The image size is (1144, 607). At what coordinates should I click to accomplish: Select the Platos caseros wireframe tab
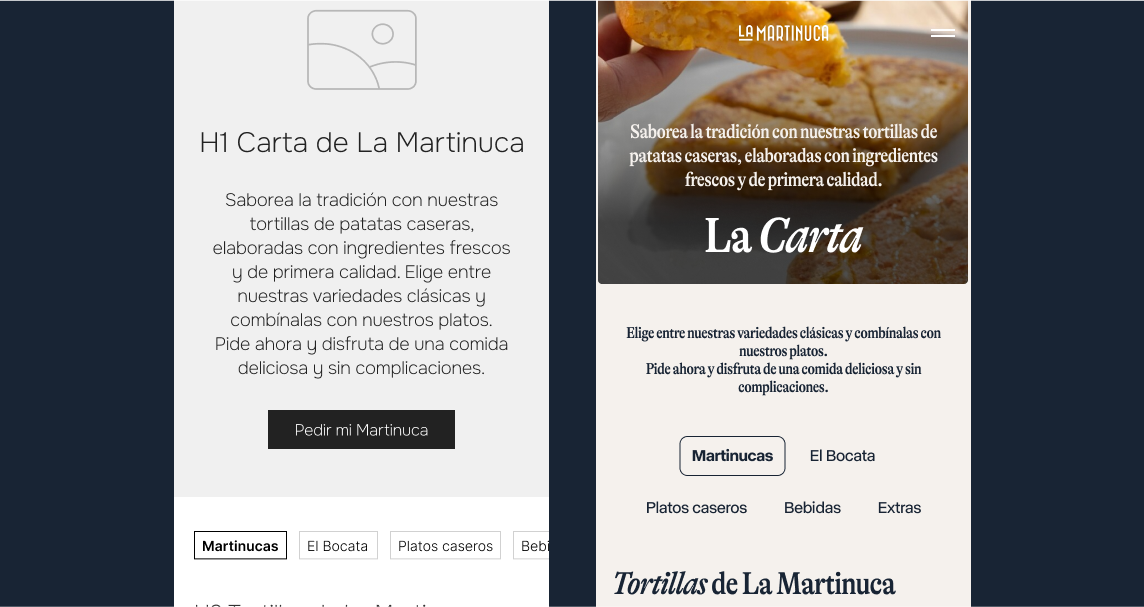445,546
